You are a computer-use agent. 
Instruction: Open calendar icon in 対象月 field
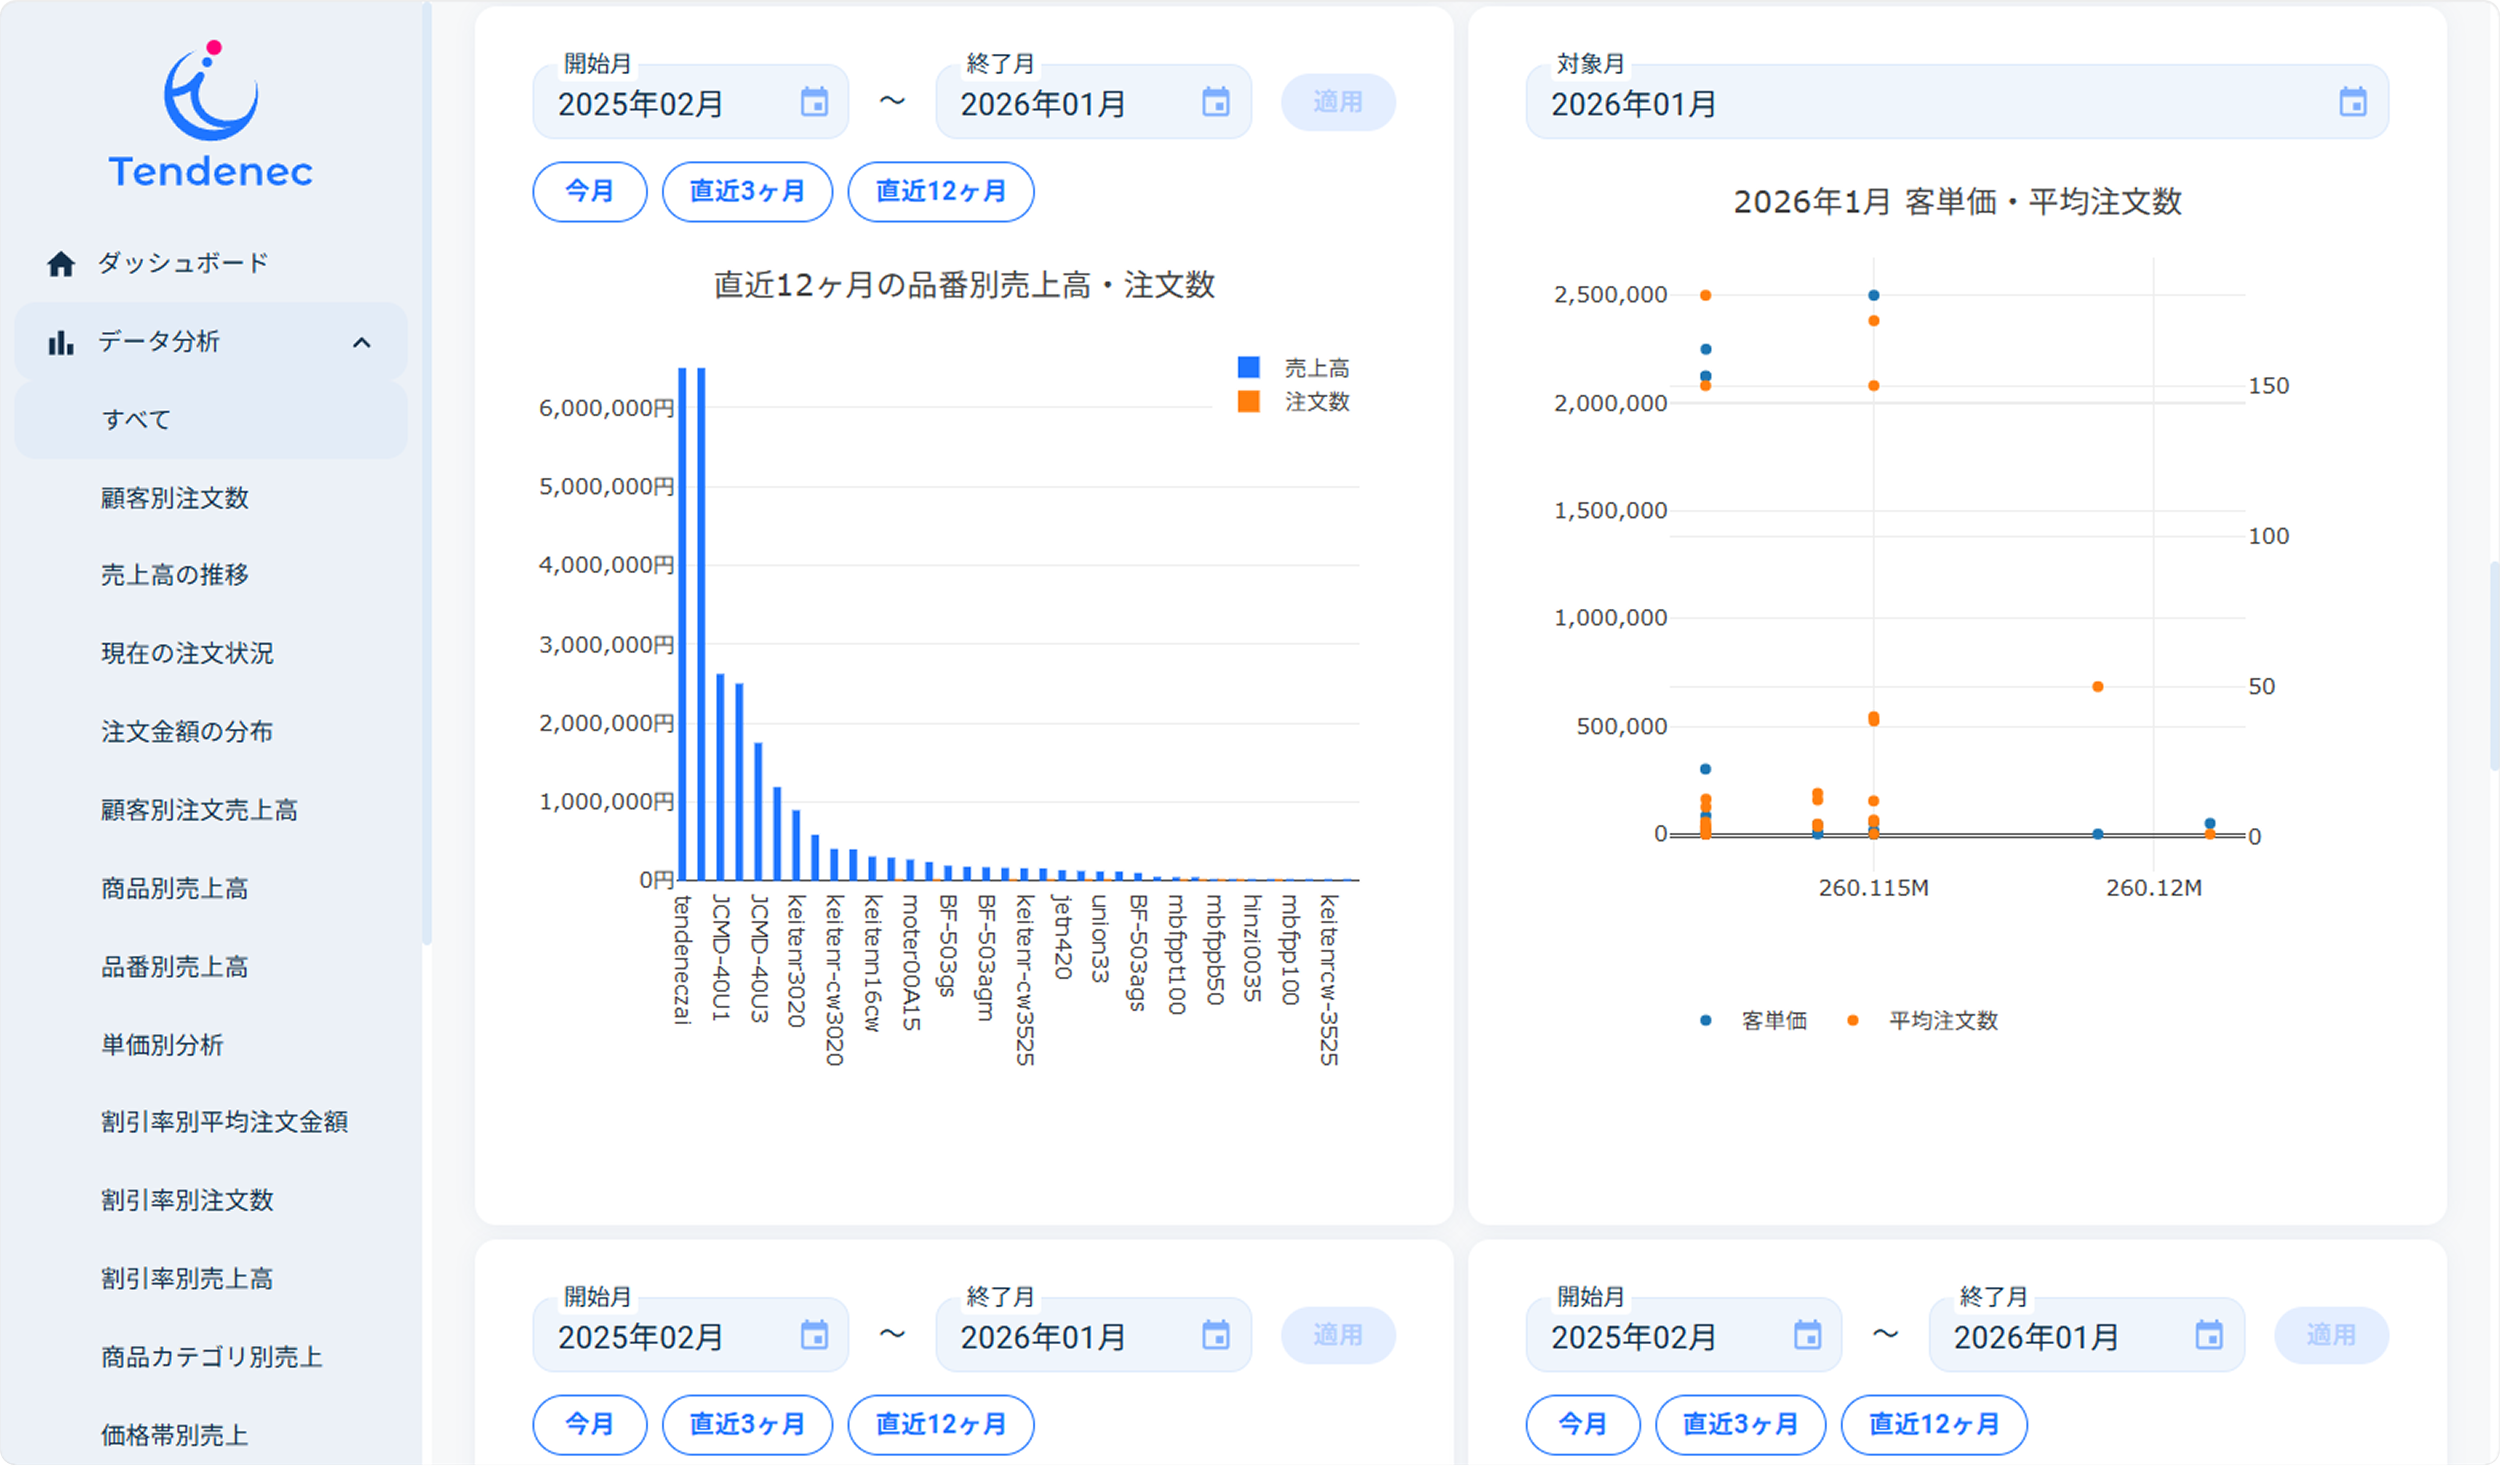[2352, 102]
